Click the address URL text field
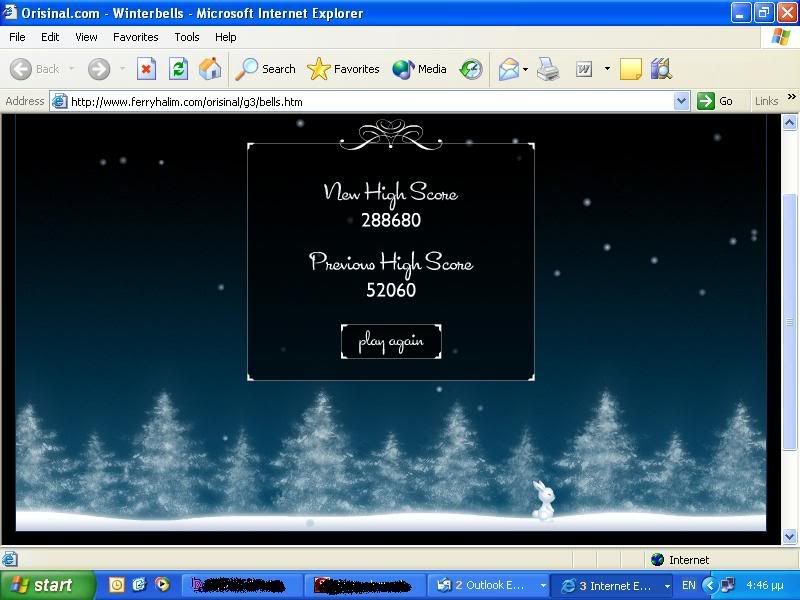The width and height of the screenshot is (800, 600). [x=369, y=102]
